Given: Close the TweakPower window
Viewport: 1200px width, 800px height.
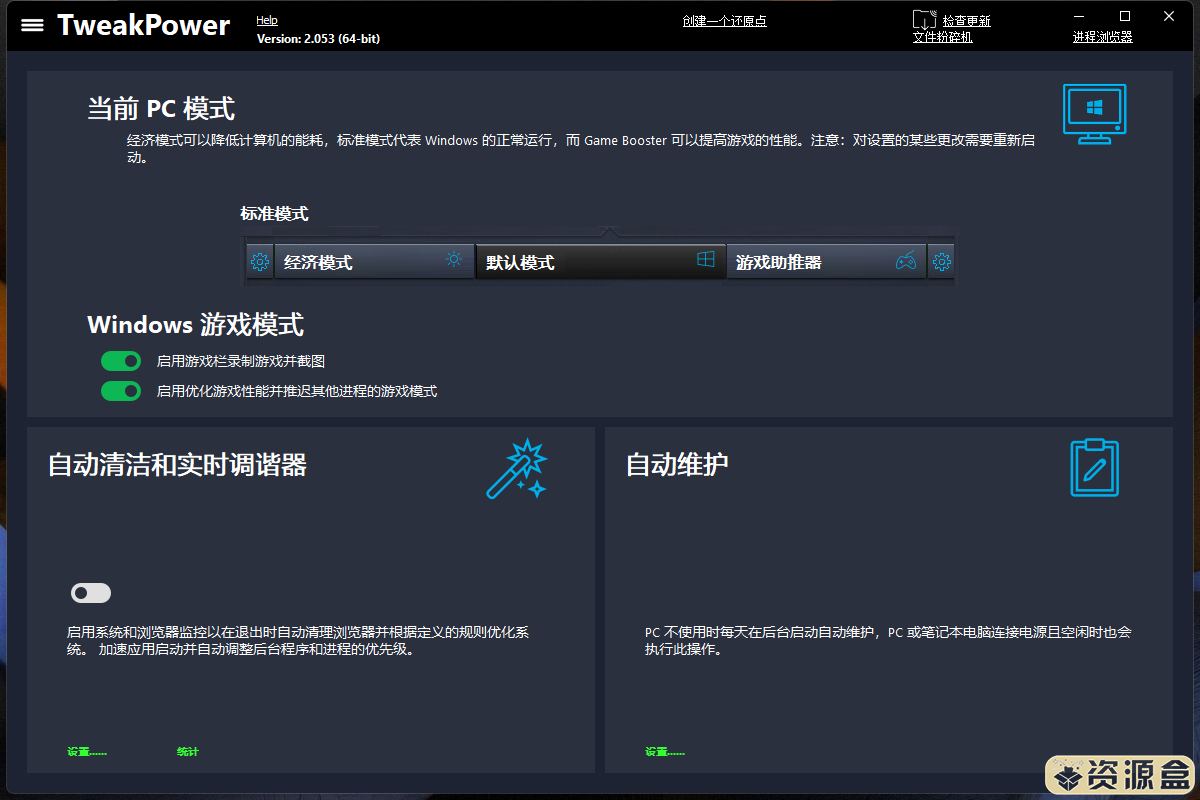Looking at the screenshot, I should tap(1169, 16).
